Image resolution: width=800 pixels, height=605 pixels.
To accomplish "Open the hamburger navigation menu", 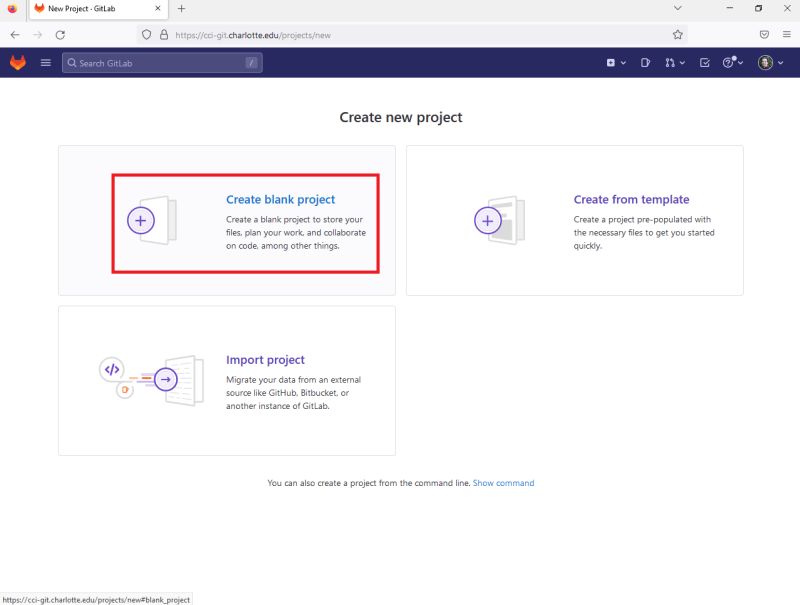I will pos(46,62).
